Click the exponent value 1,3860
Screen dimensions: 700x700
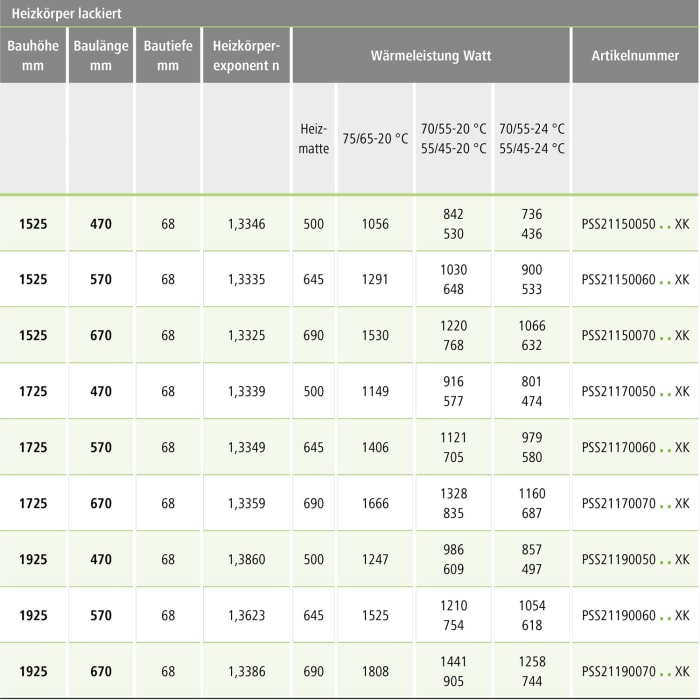[x=246, y=560]
